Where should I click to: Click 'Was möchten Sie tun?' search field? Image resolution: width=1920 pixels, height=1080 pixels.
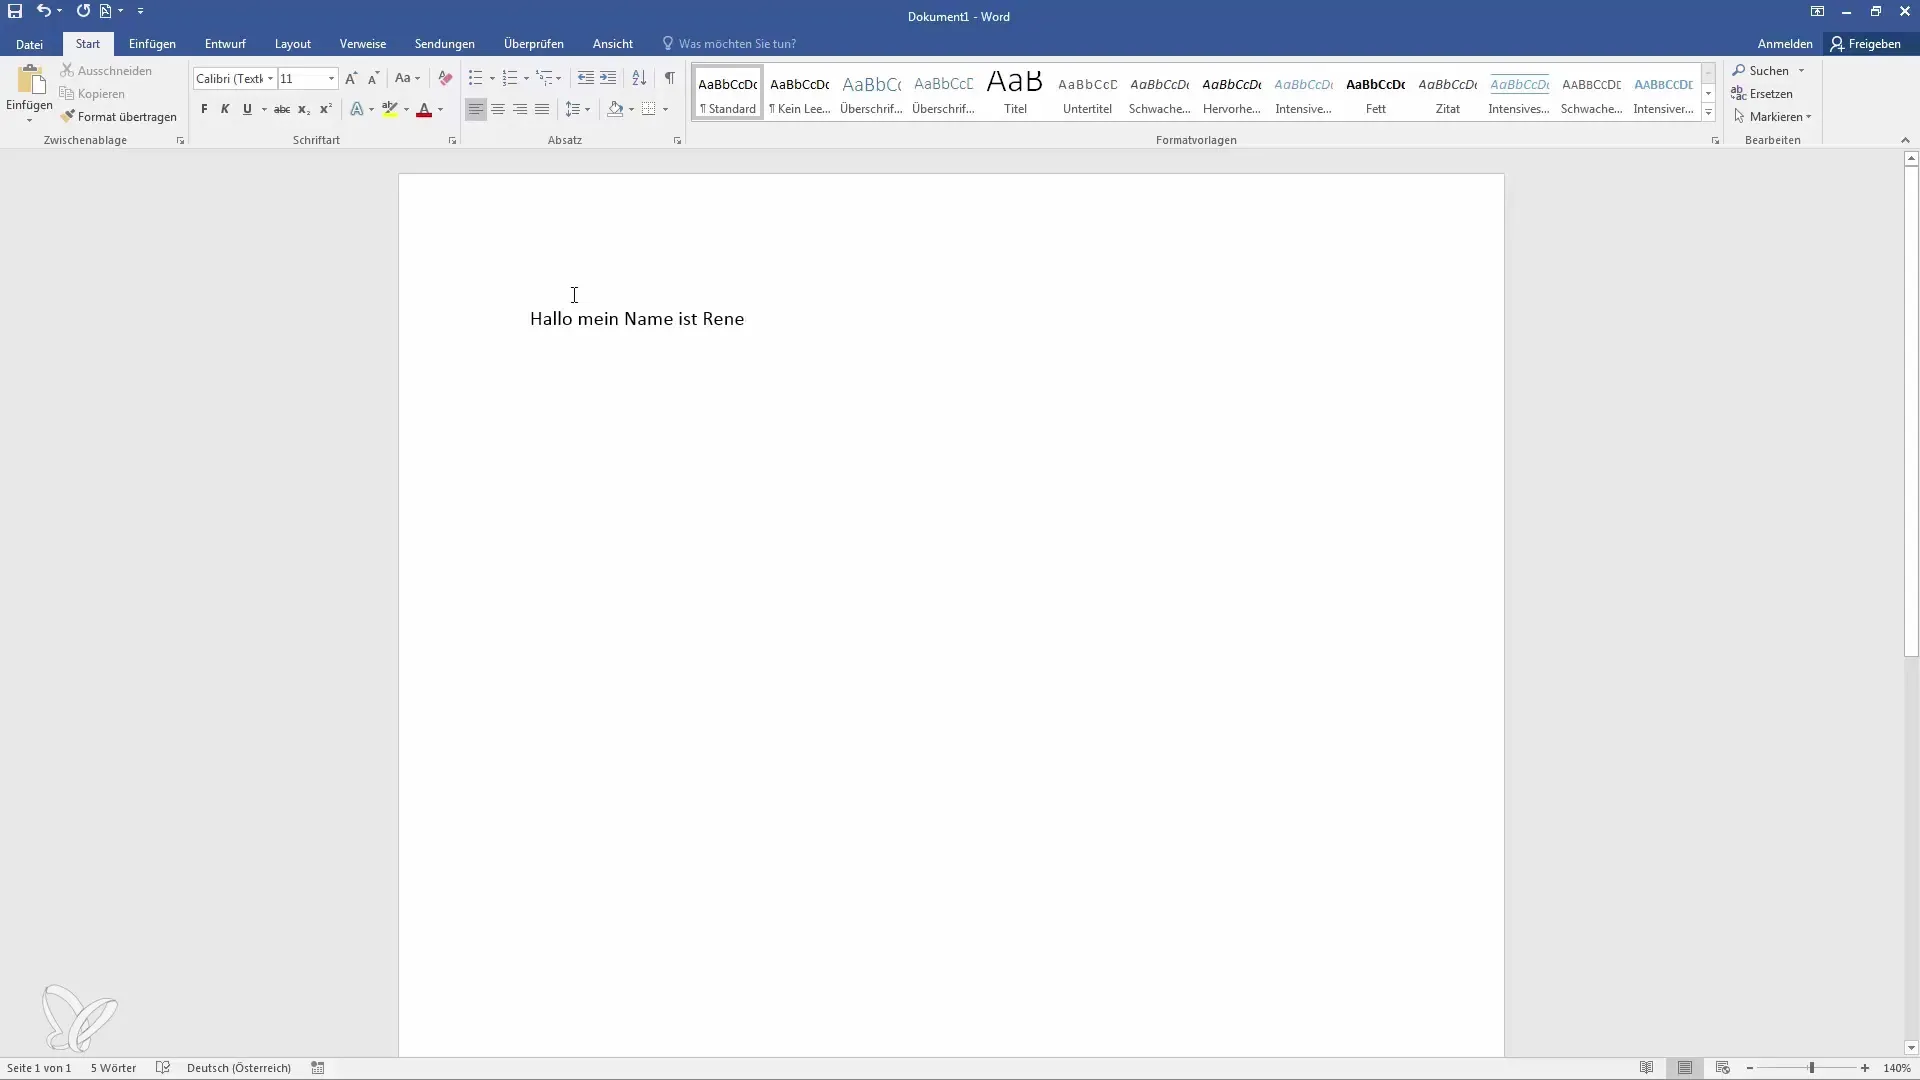click(737, 44)
